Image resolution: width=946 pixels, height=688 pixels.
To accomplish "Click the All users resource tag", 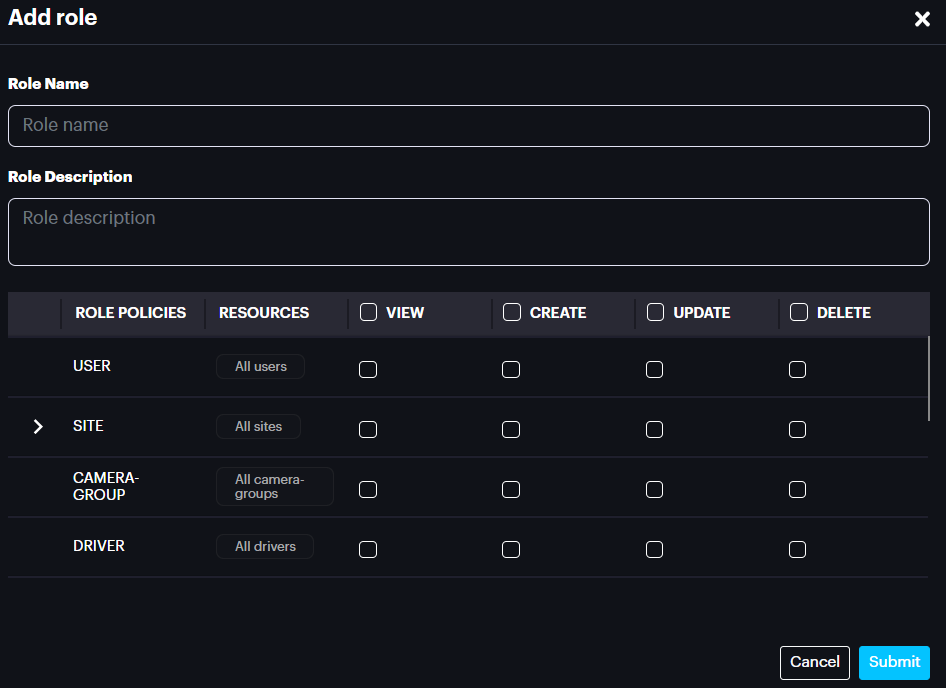I will coord(260,367).
